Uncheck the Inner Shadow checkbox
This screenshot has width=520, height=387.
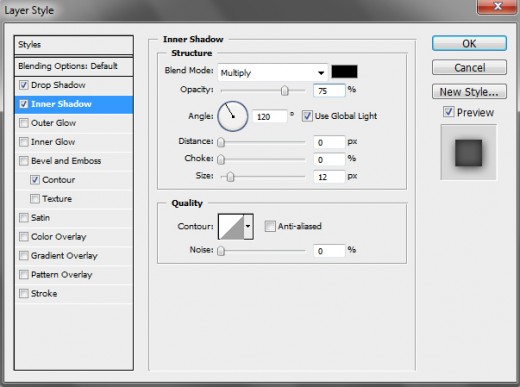point(24,104)
